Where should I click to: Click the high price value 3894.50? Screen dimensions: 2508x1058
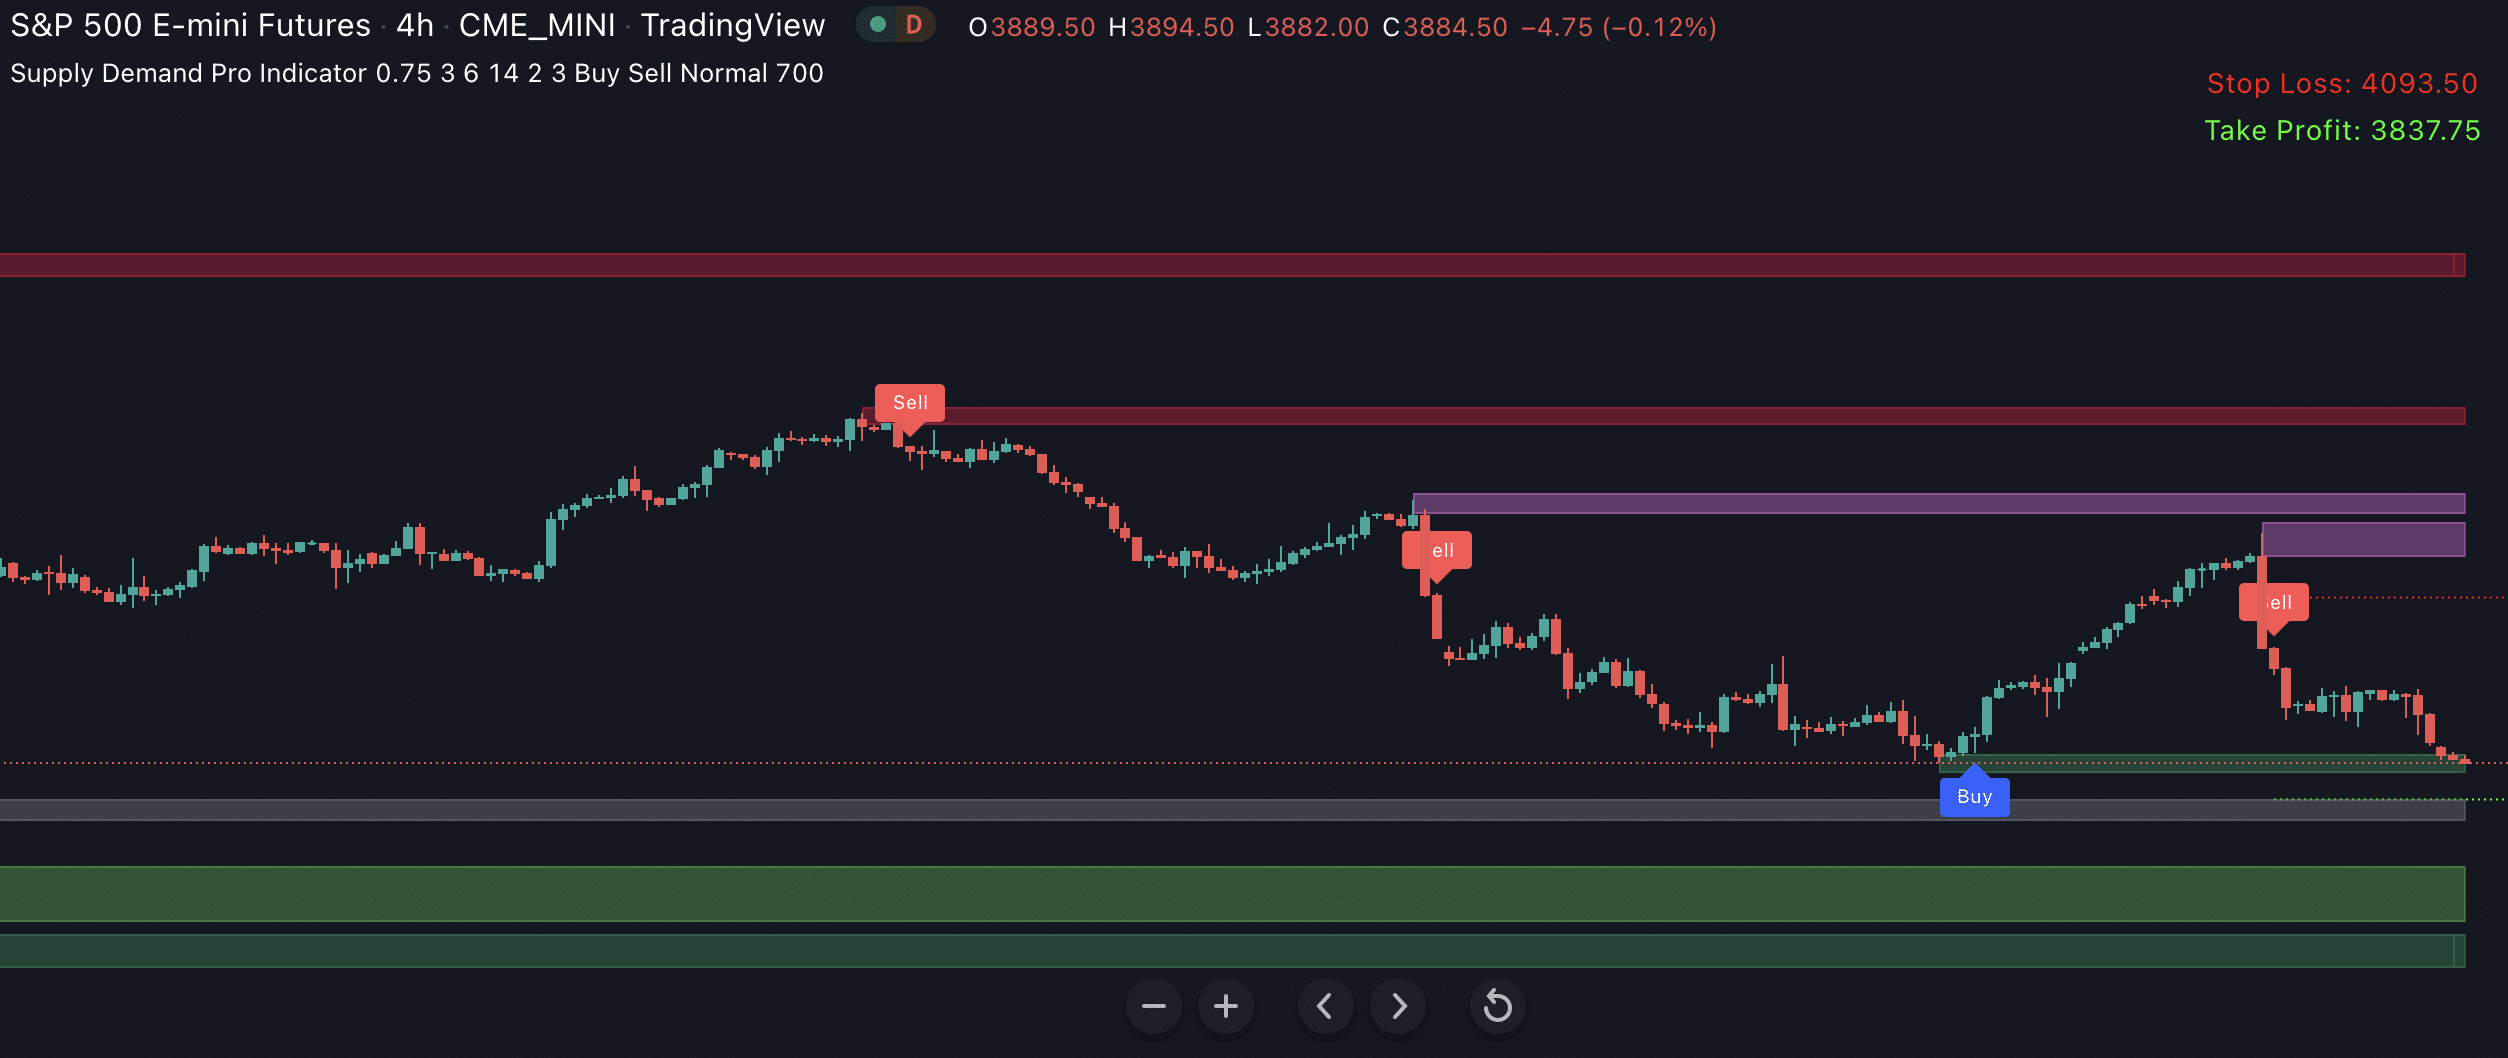pyautogui.click(x=1182, y=27)
